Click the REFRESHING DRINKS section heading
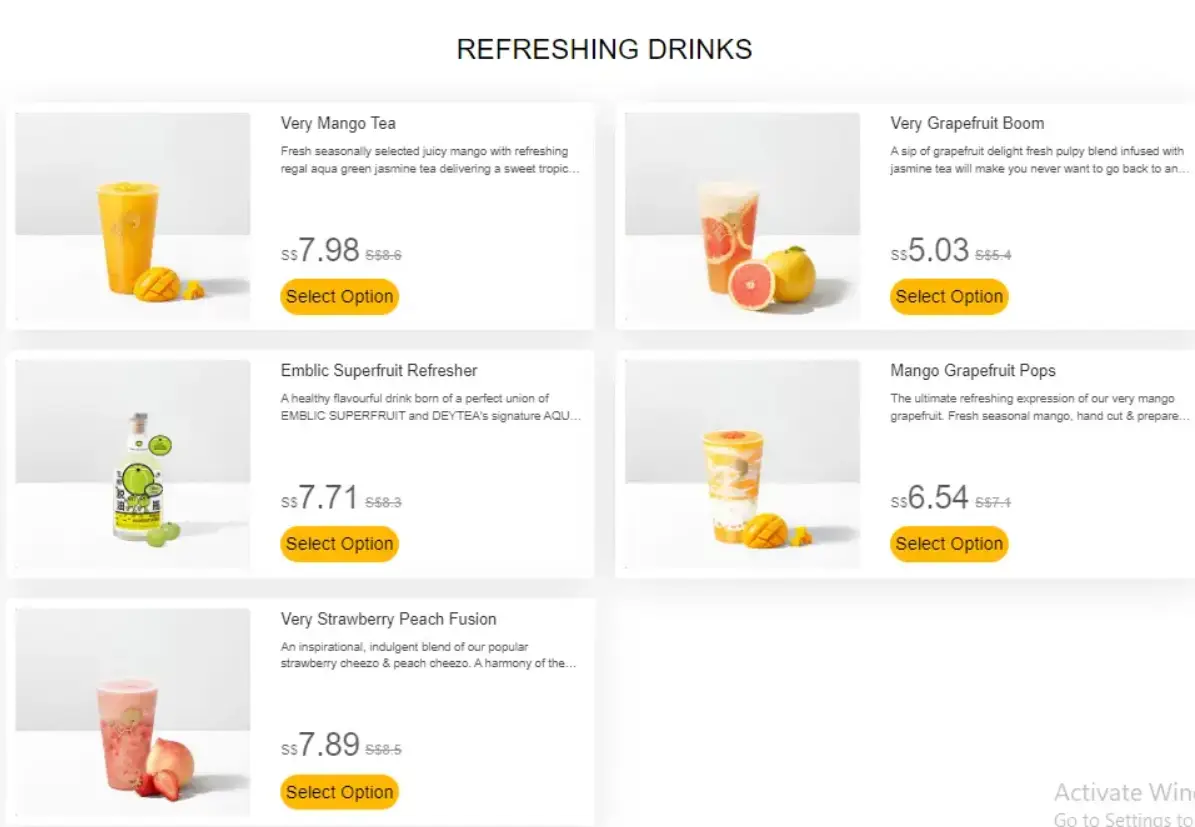The image size is (1195, 827). pos(603,48)
